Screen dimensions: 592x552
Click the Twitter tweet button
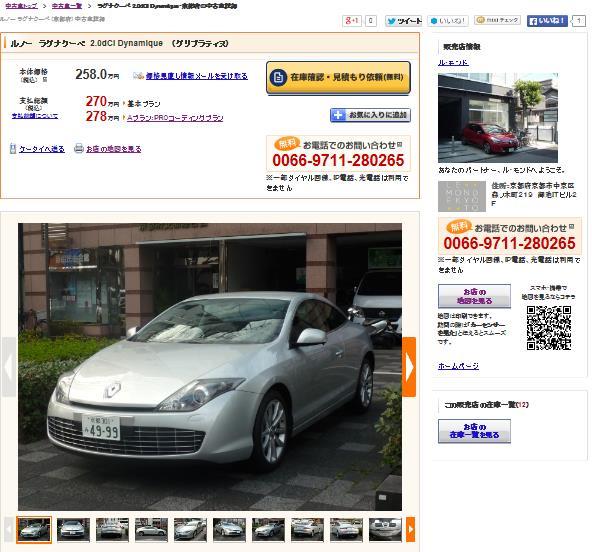[403, 21]
